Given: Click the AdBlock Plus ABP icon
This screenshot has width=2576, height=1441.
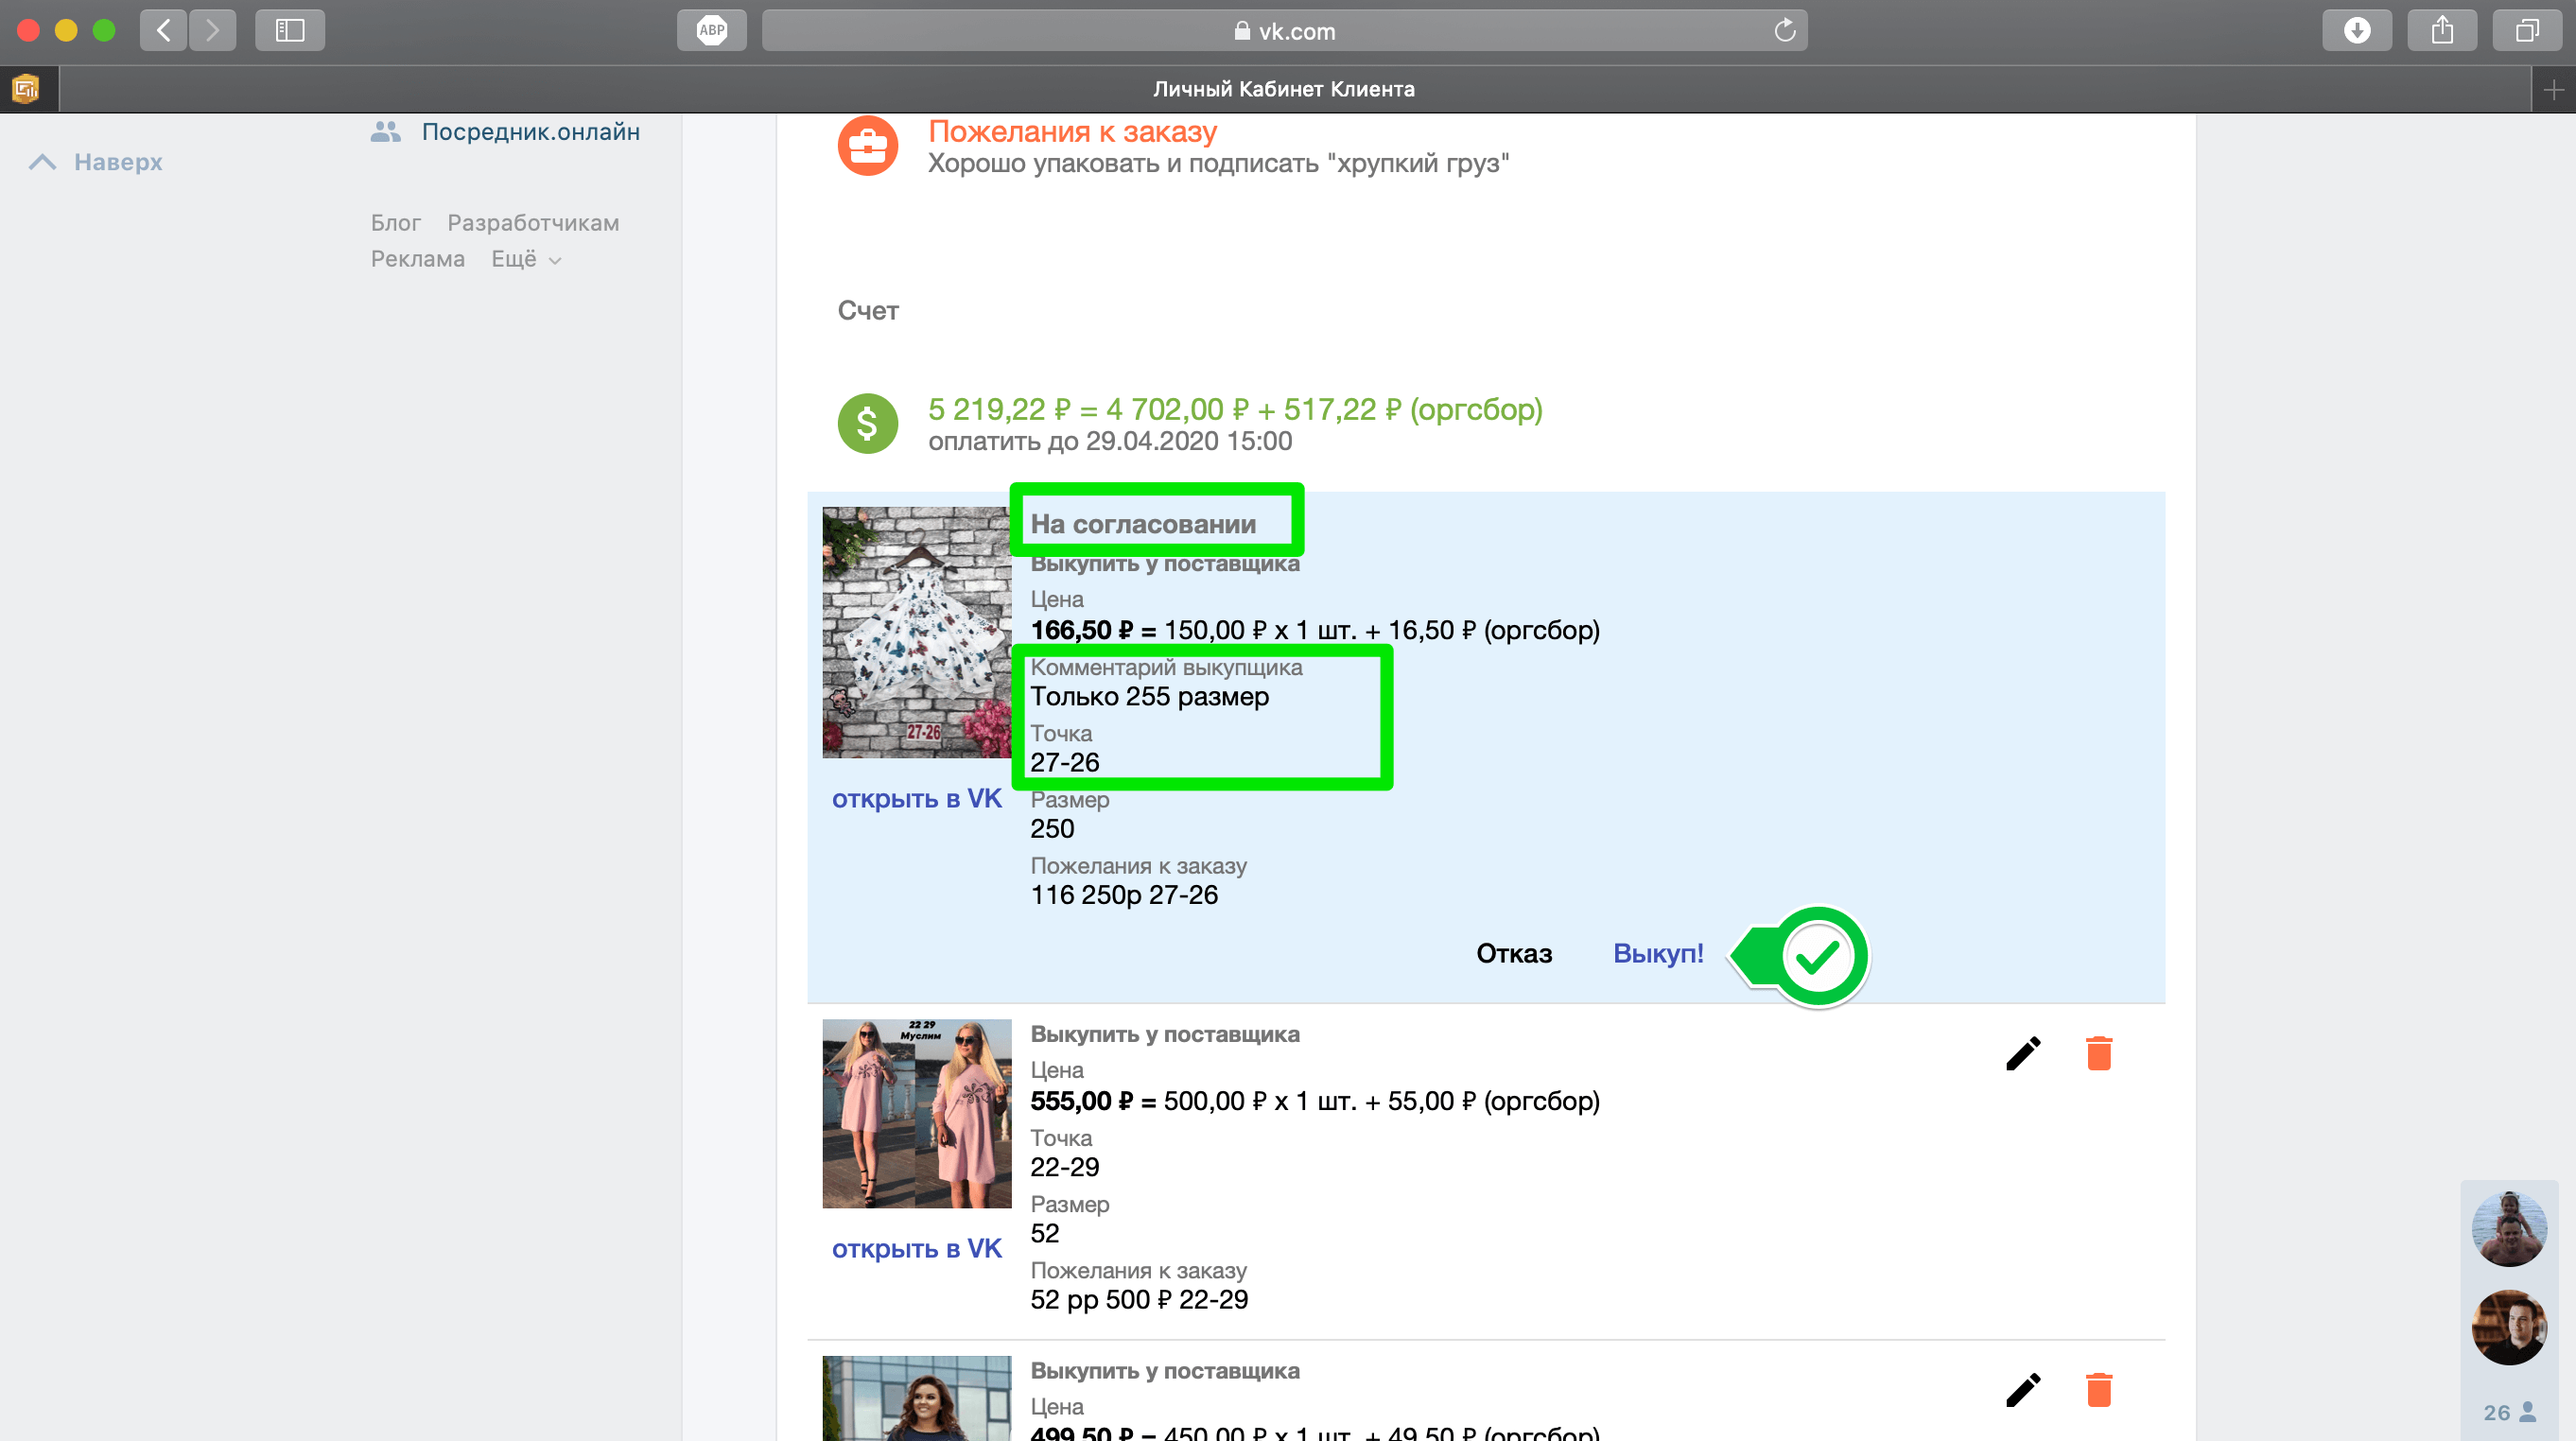Looking at the screenshot, I should [711, 30].
